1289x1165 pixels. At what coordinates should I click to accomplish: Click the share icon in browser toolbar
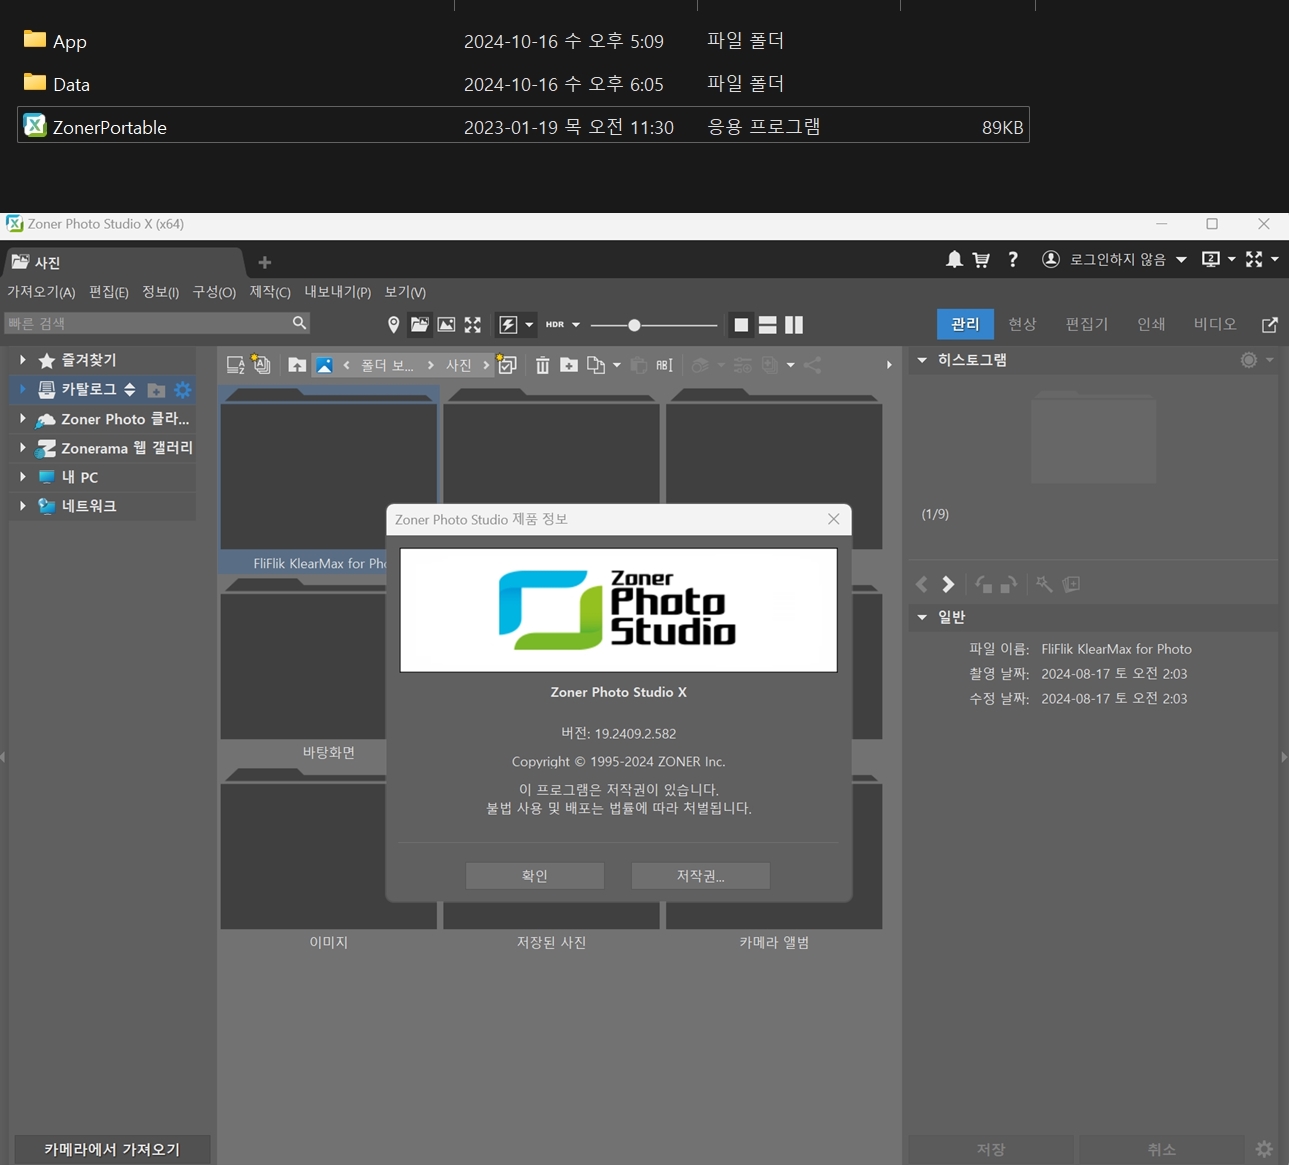tap(812, 365)
